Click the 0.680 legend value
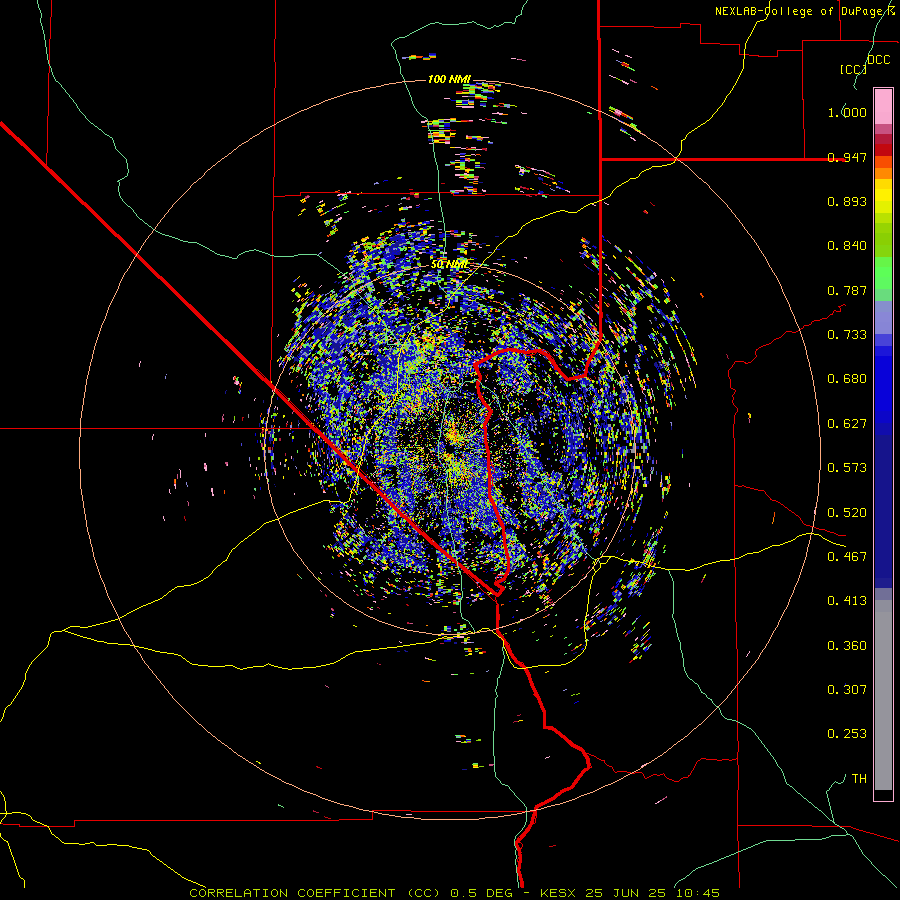This screenshot has height=900, width=900. pos(847,379)
